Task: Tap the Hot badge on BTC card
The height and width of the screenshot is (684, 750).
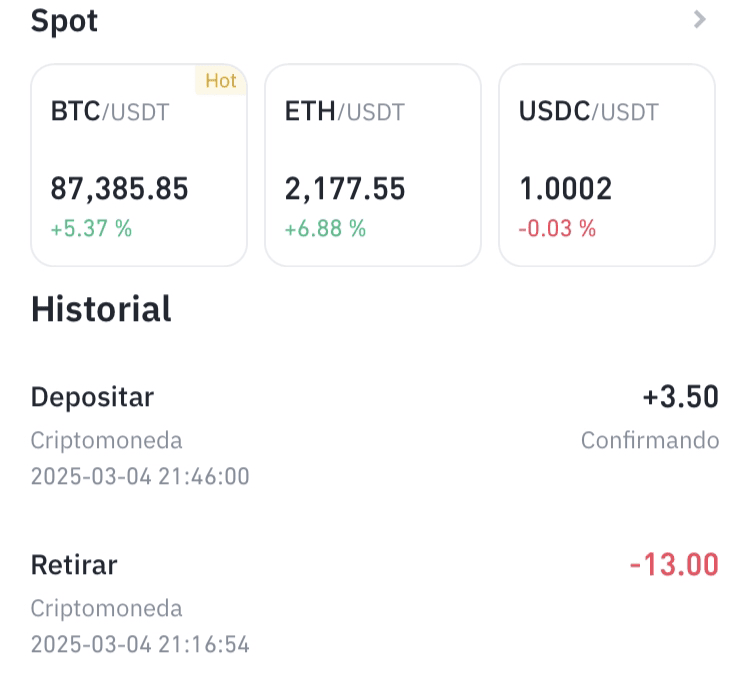Action: 221,80
